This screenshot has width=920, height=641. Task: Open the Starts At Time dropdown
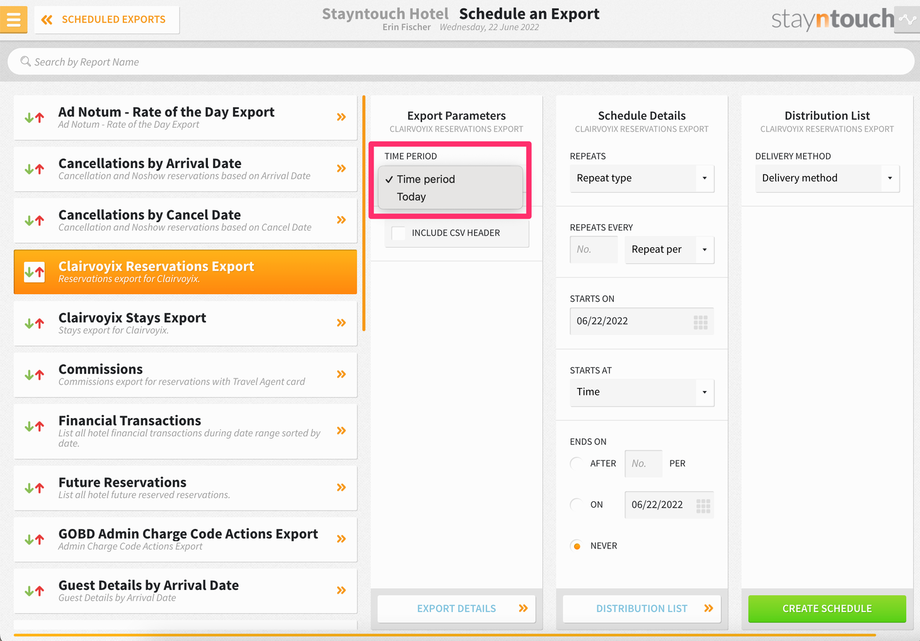641,392
